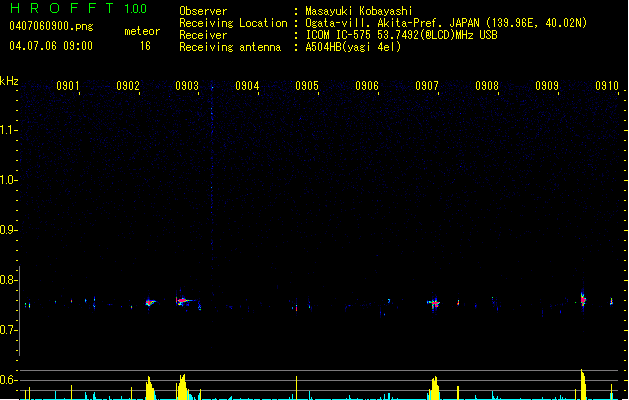
Task: Click the Observer name Masayuki Kobayashi
Action: [x=359, y=11]
